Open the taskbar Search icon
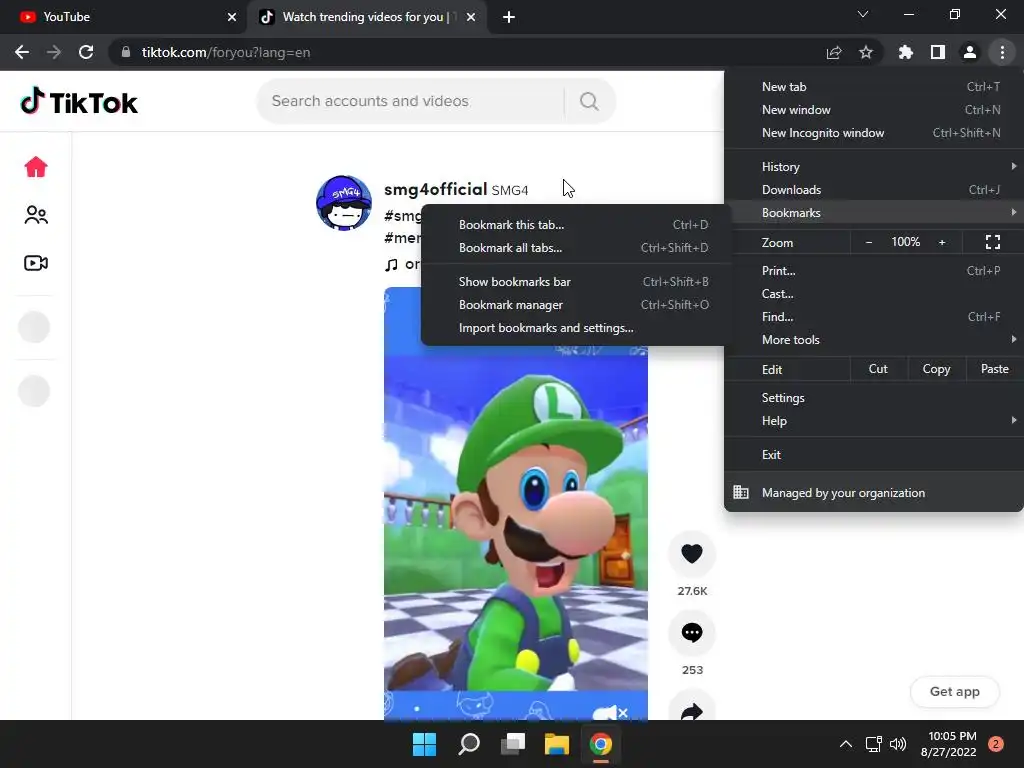 click(469, 744)
